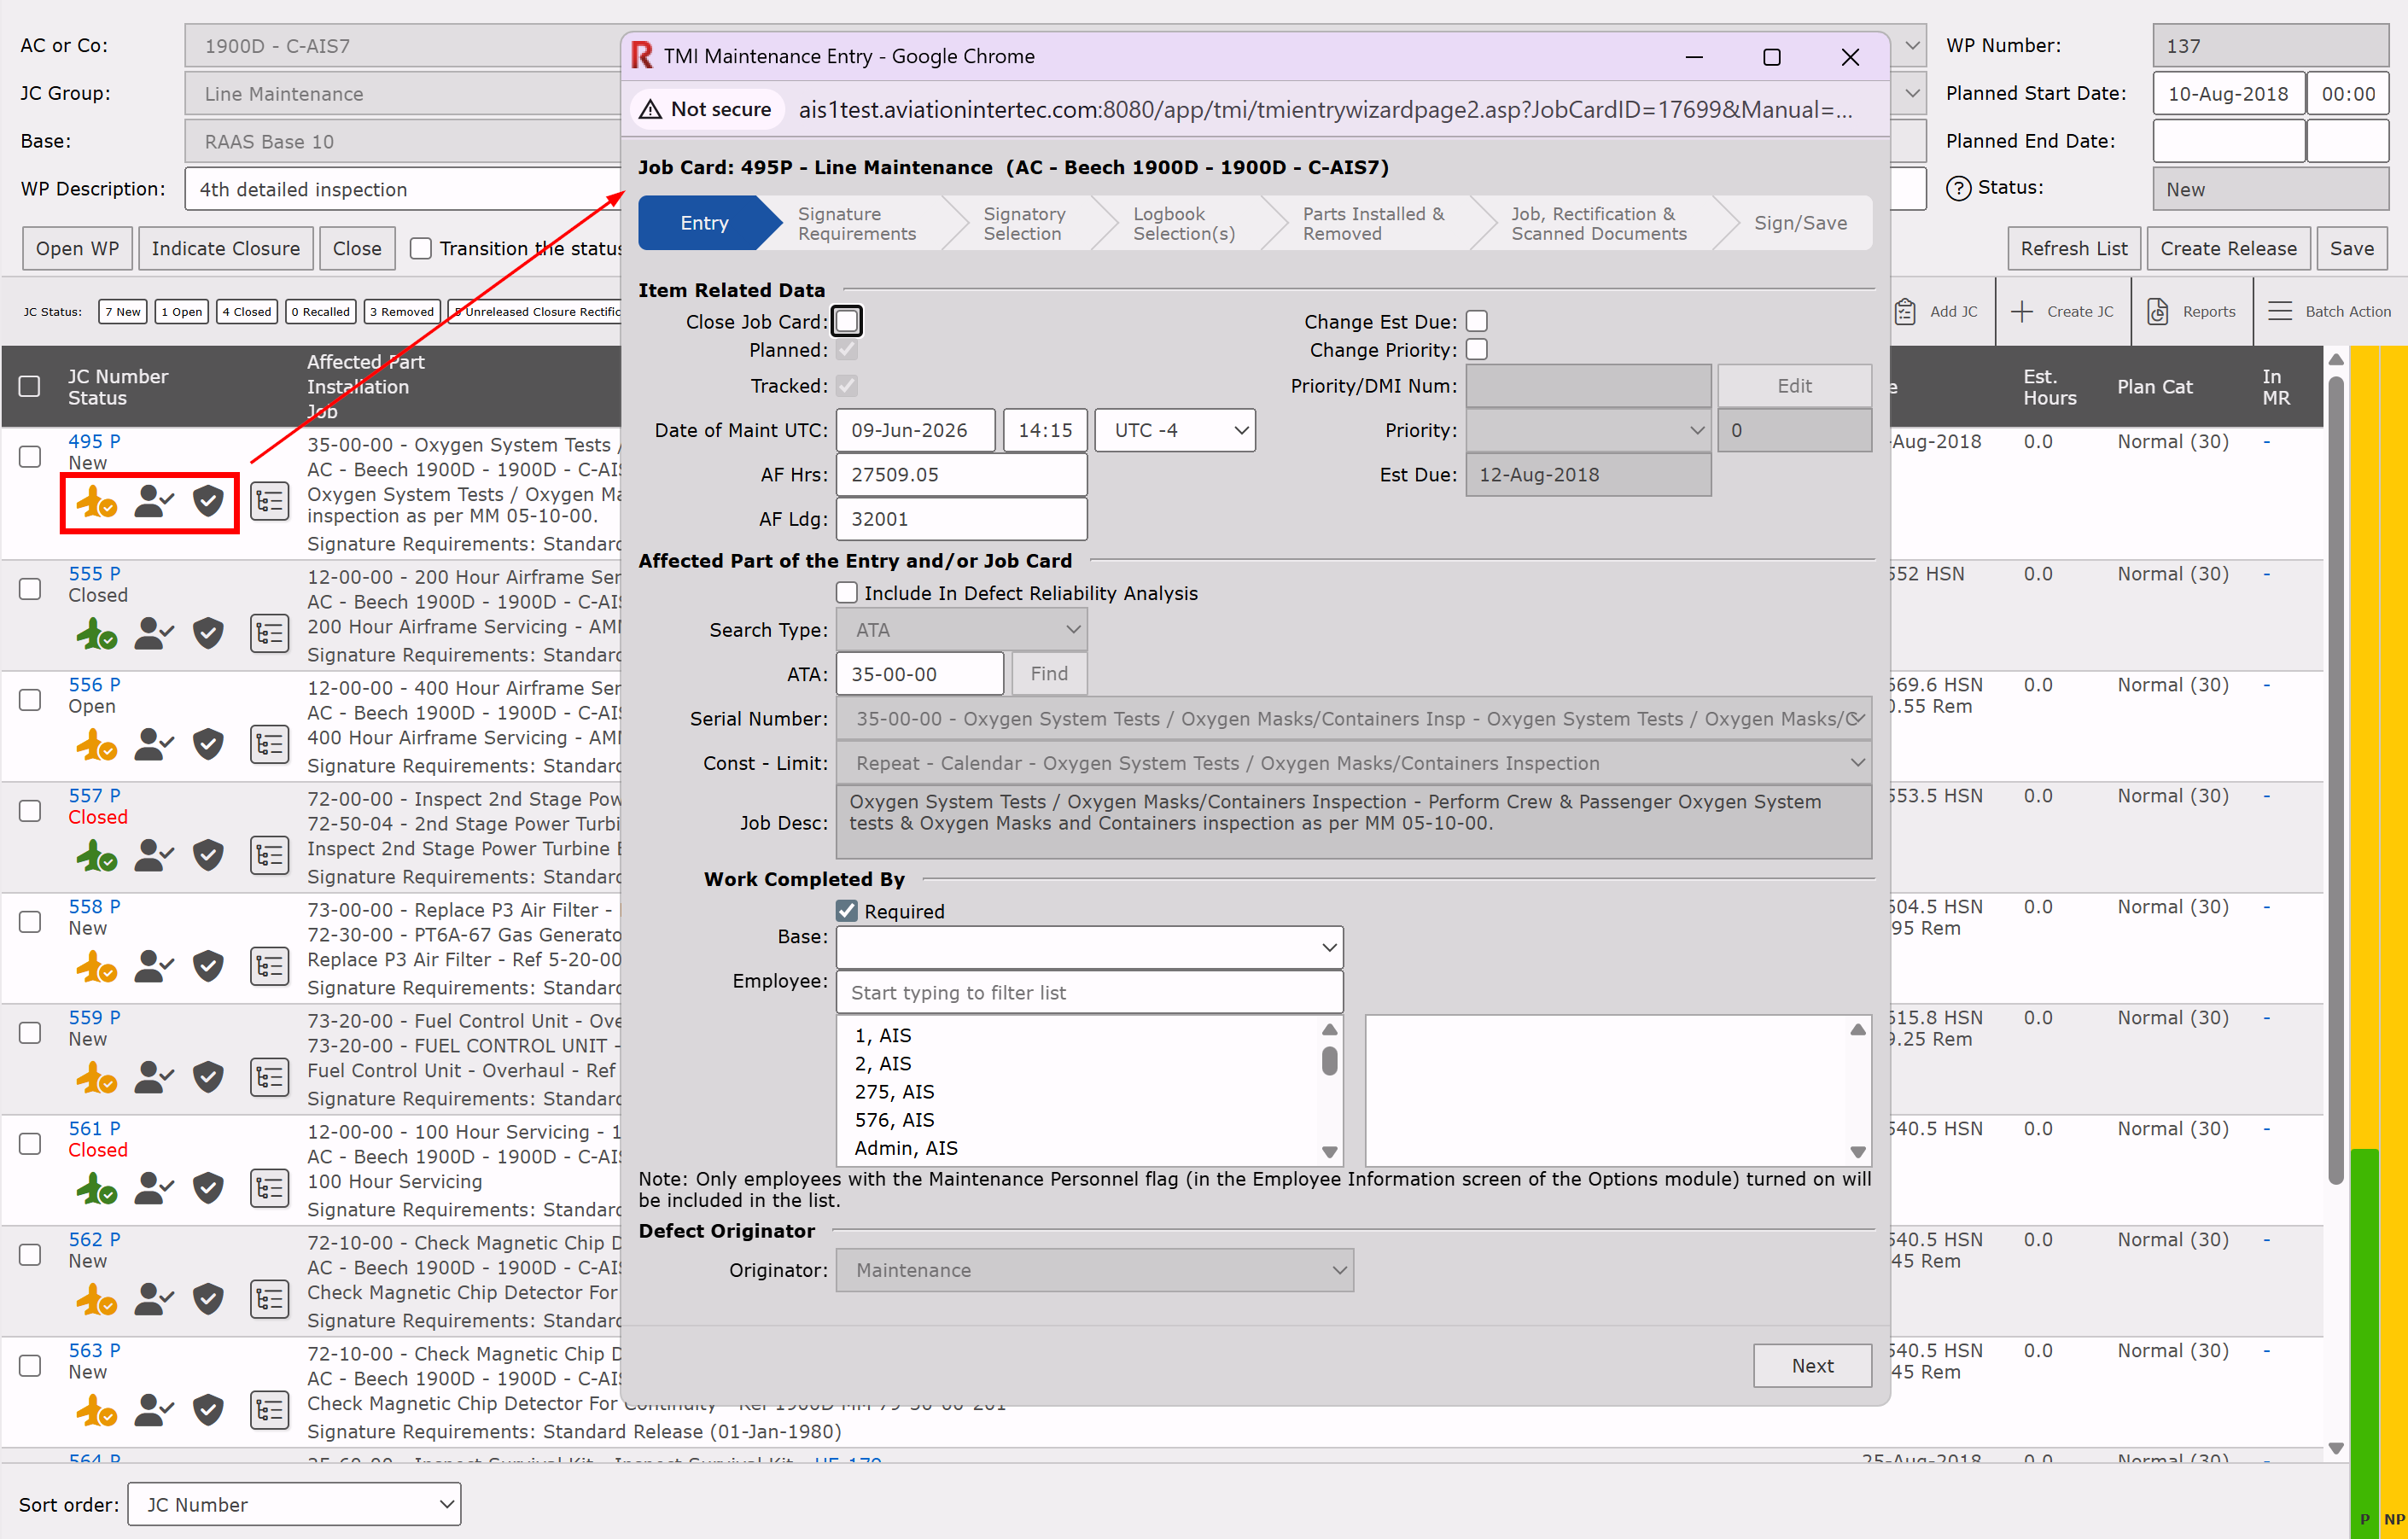This screenshot has height=1539, width=2408.
Task: Check the row checkbox for JC 495 P
Action: click(x=30, y=457)
